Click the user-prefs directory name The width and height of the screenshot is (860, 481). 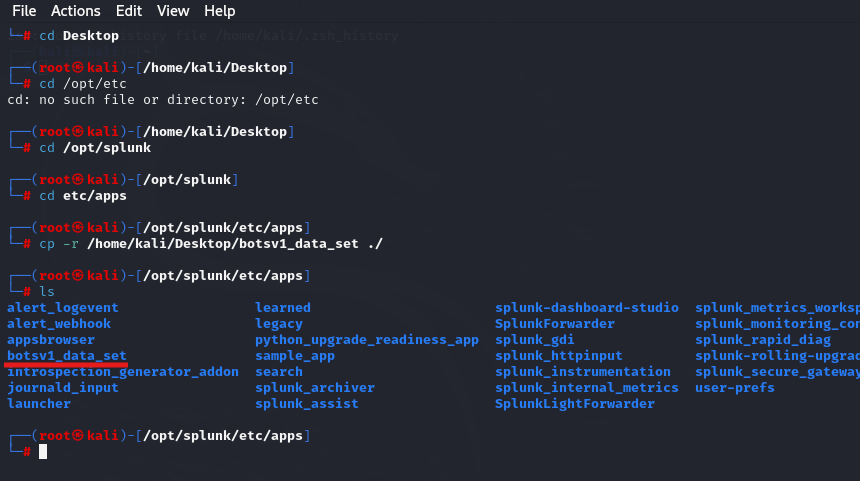click(x=734, y=388)
